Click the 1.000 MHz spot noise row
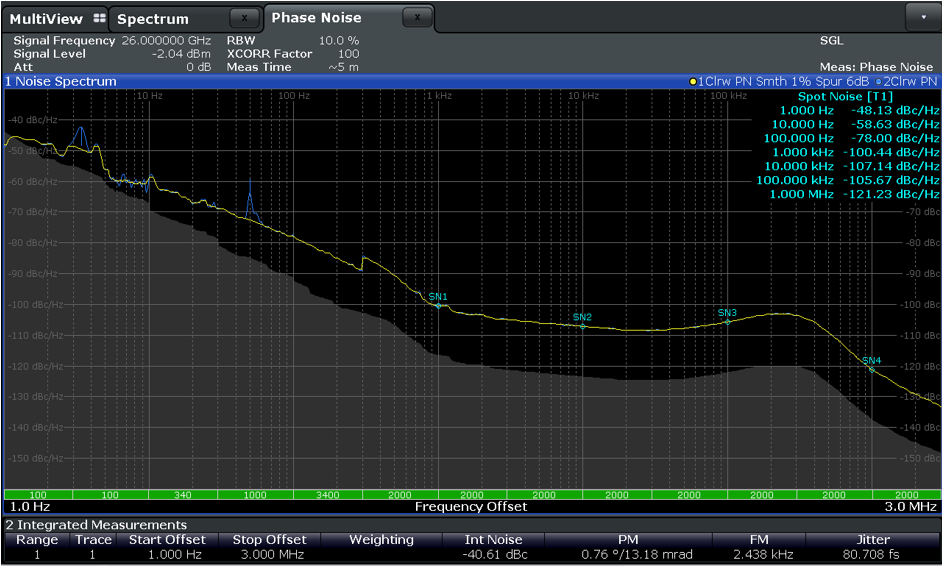Viewport: 942px width, 566px height. [x=854, y=194]
